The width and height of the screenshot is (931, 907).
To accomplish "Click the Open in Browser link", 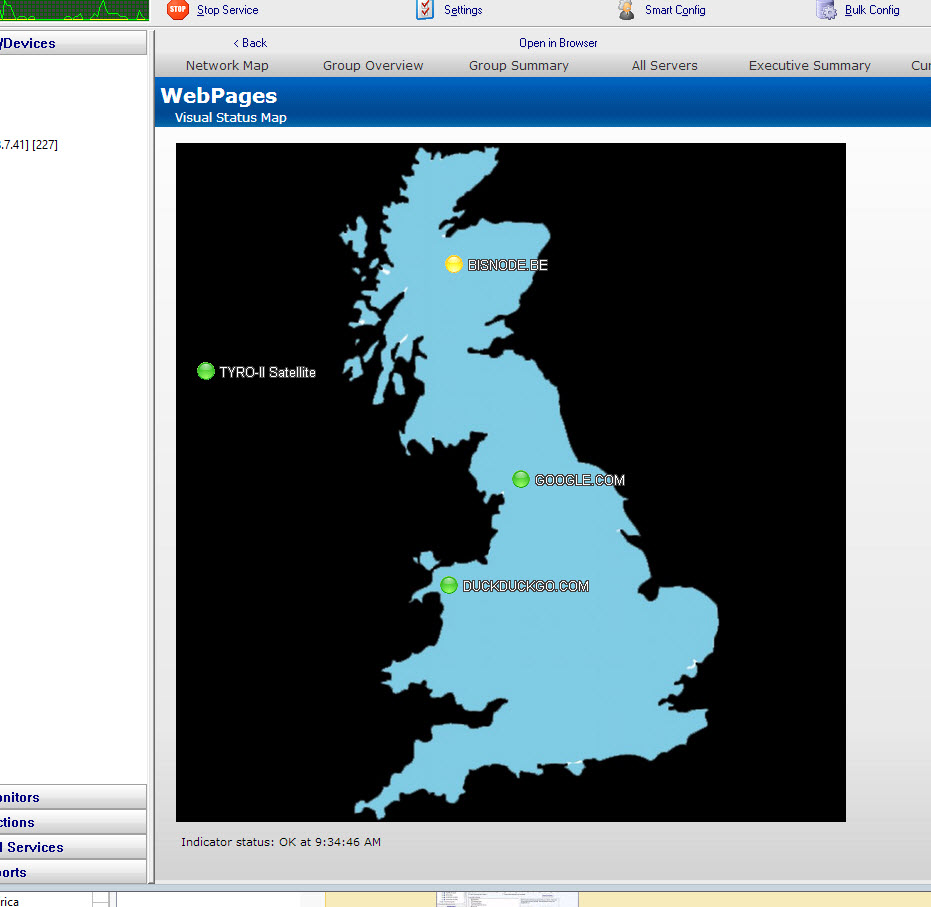I will click(x=558, y=43).
